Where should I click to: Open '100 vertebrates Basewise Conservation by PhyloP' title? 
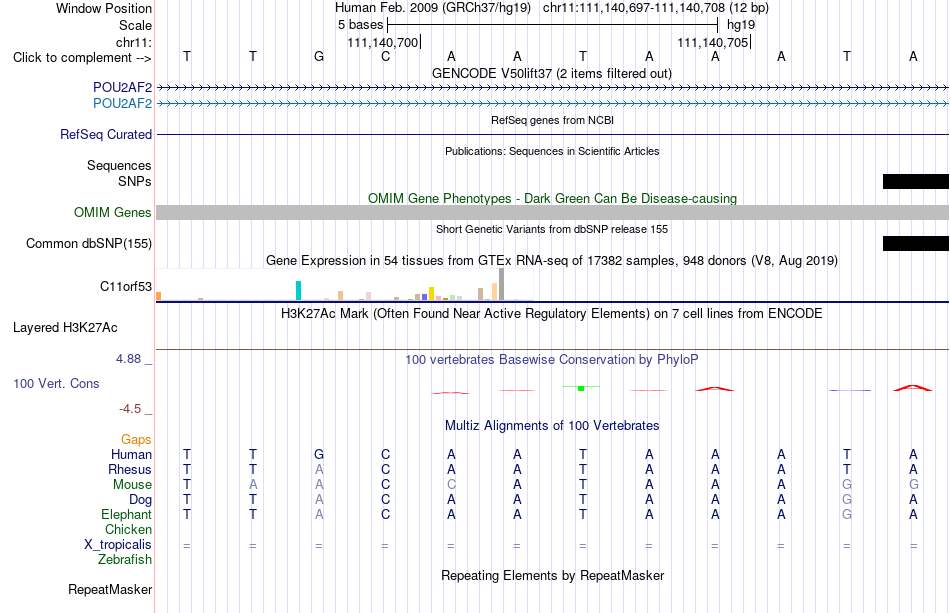point(552,360)
